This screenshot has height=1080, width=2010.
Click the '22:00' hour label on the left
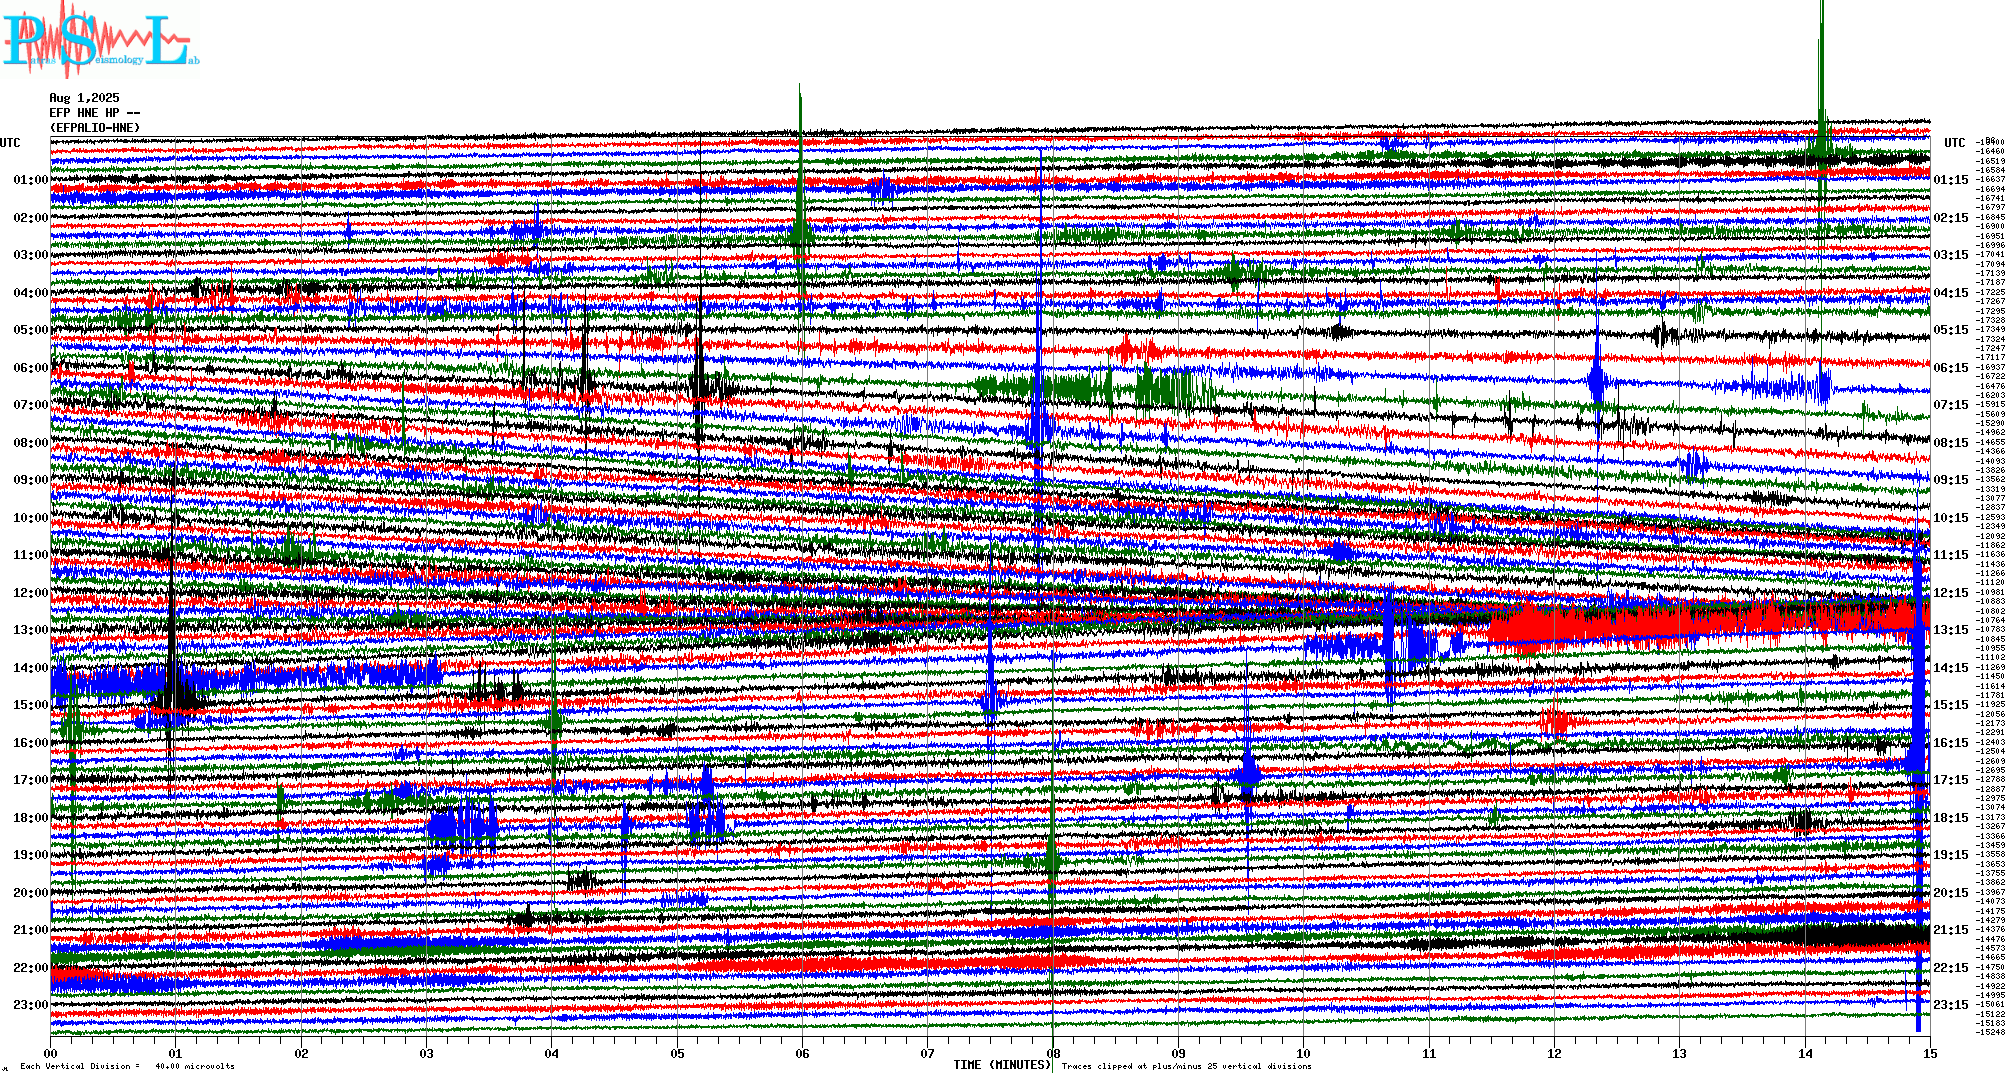click(x=31, y=968)
